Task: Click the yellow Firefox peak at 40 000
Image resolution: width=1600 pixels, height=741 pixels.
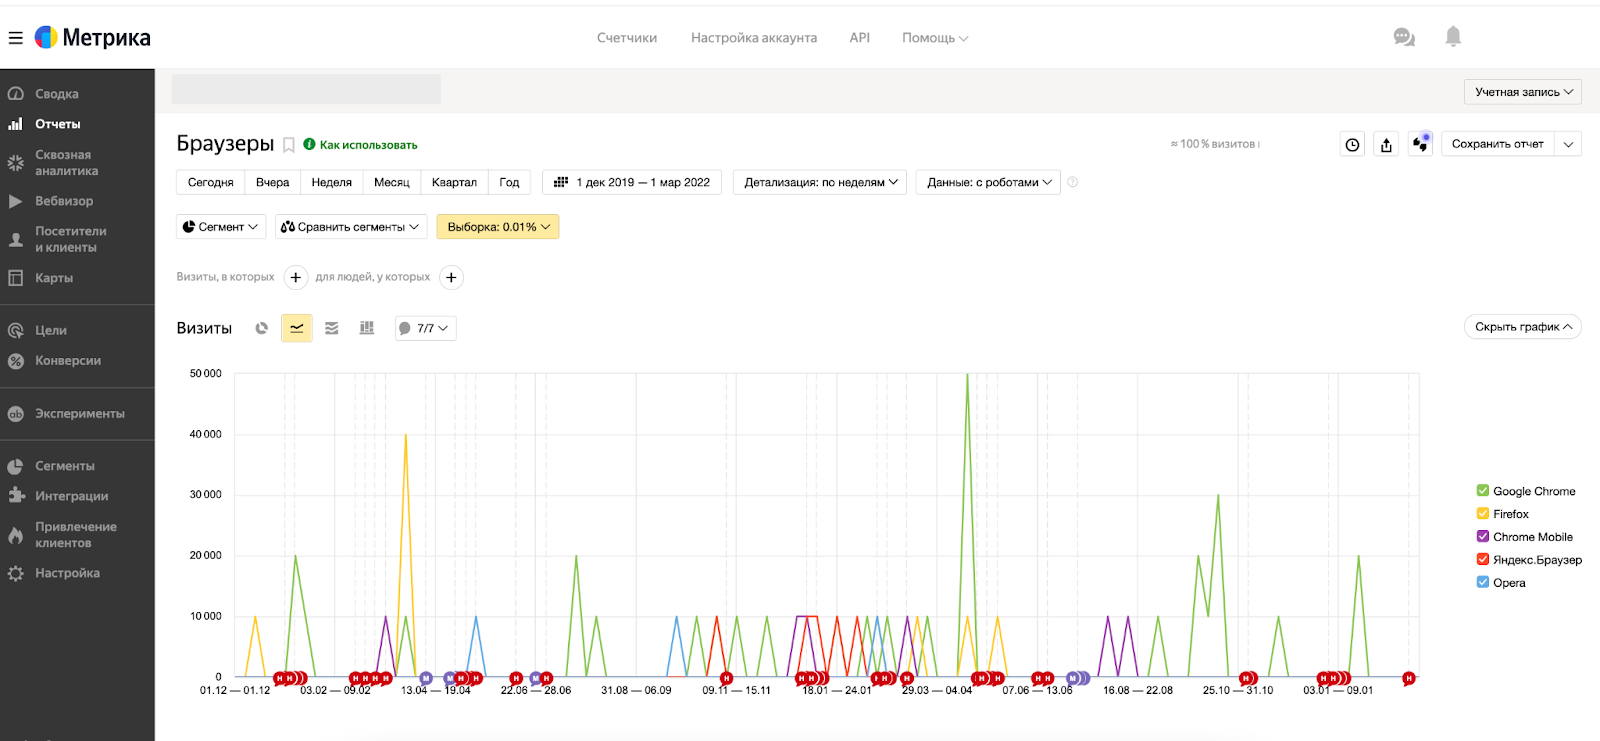Action: [x=405, y=436]
